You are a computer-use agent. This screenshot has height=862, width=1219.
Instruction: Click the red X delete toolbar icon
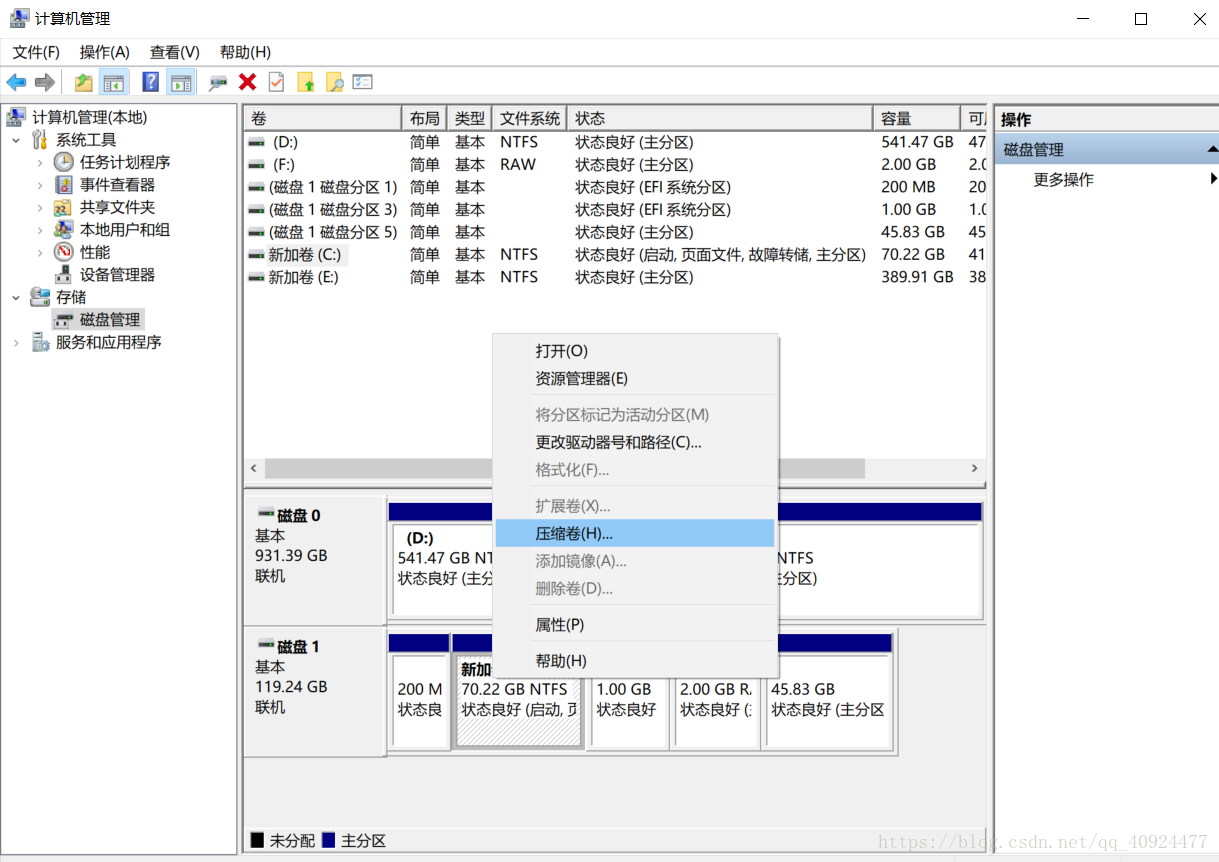(247, 82)
